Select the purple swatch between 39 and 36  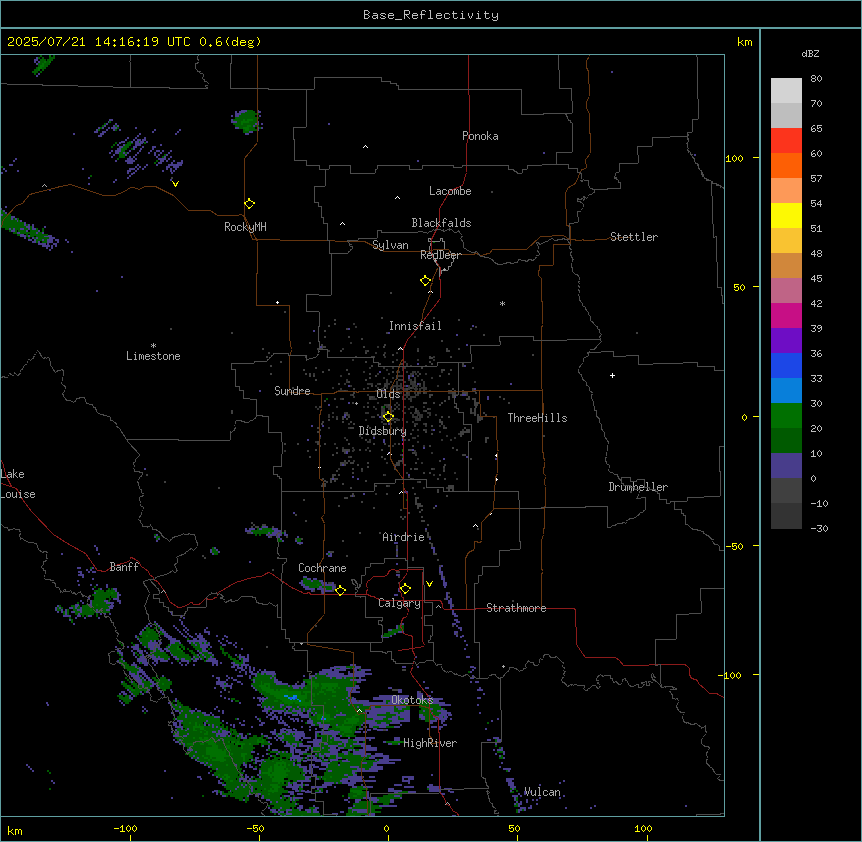coord(786,341)
